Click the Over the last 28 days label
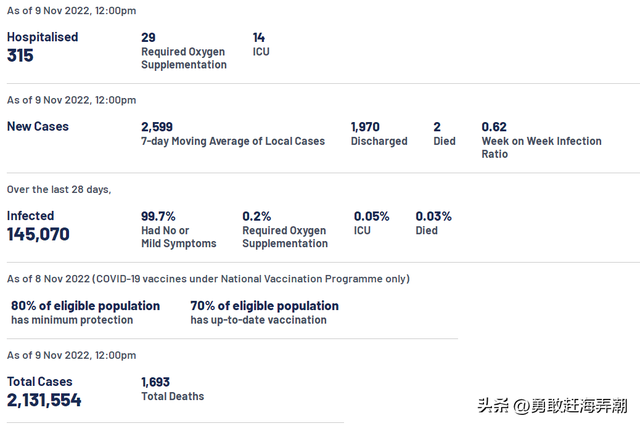640x426 pixels. tap(59, 190)
